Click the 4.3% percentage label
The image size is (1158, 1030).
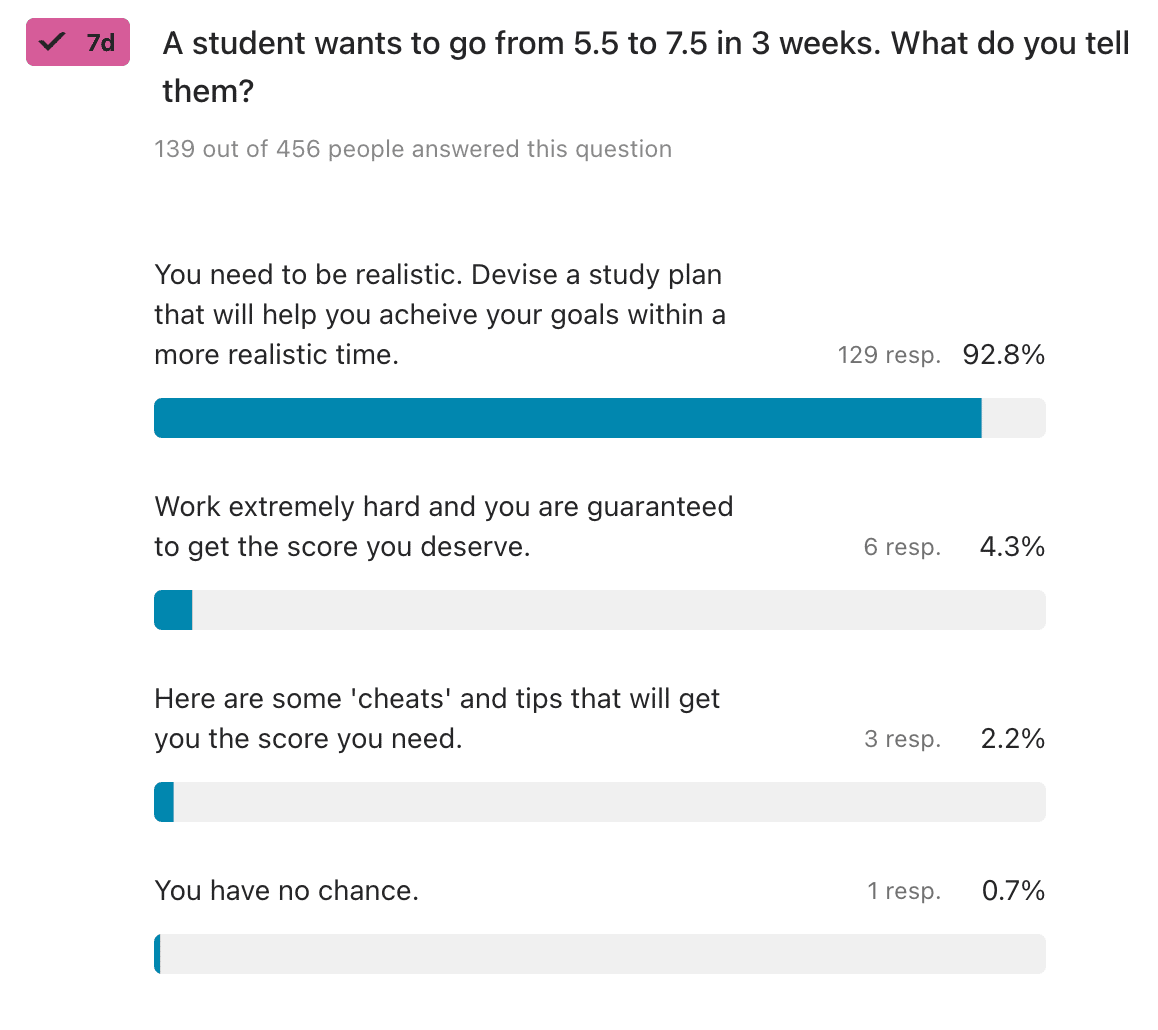click(x=1012, y=547)
